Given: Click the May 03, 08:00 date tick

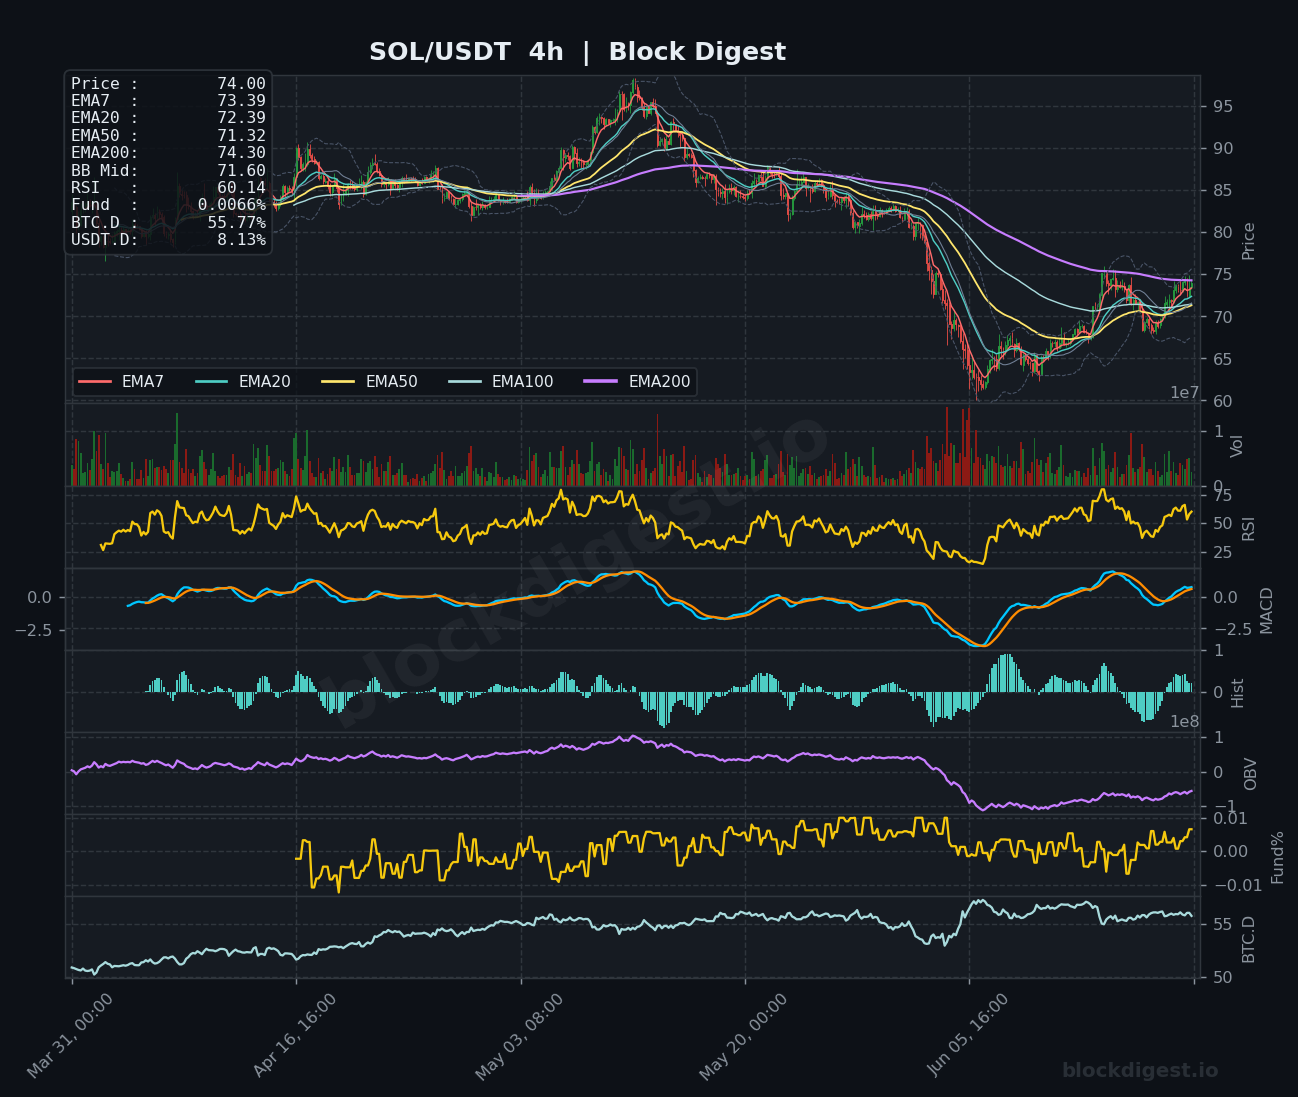Looking at the screenshot, I should point(519,1035).
